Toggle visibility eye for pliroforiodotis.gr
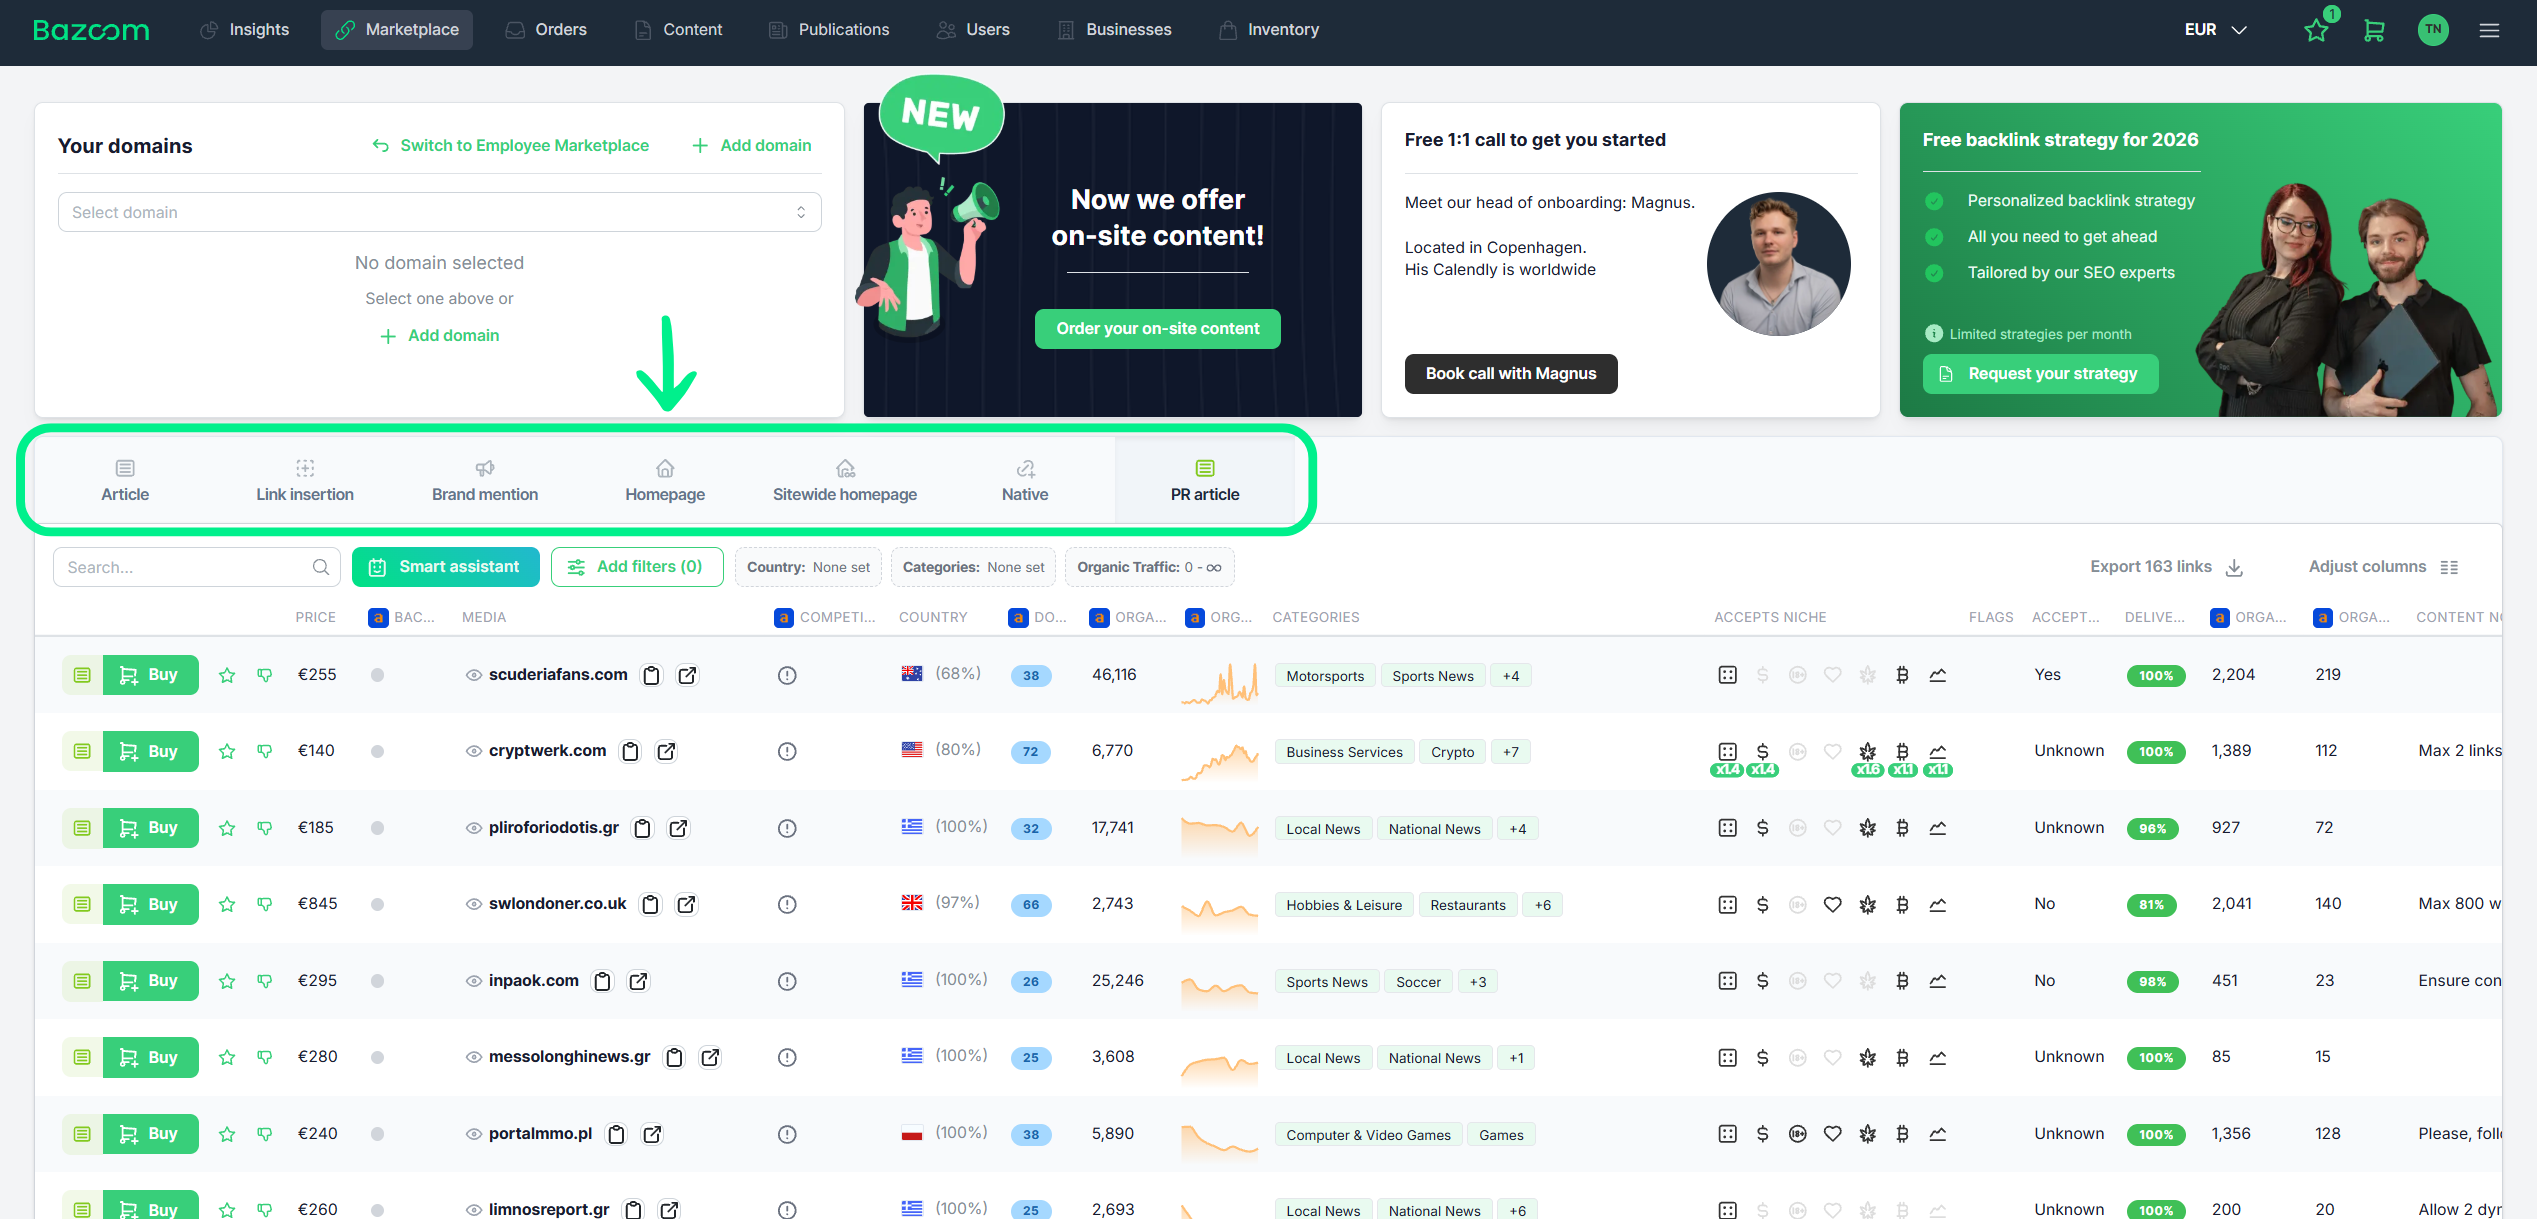Screen dimensions: 2537x1219 coord(474,828)
